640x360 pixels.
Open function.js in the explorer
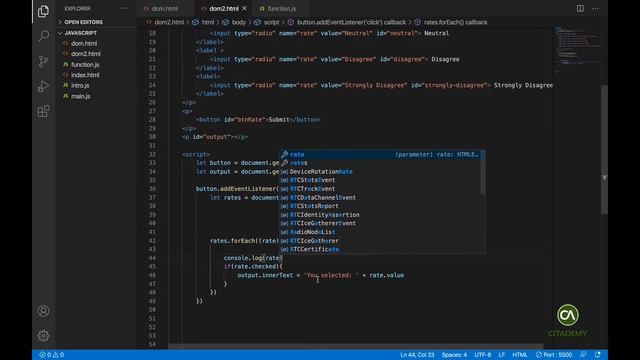pyautogui.click(x=85, y=64)
